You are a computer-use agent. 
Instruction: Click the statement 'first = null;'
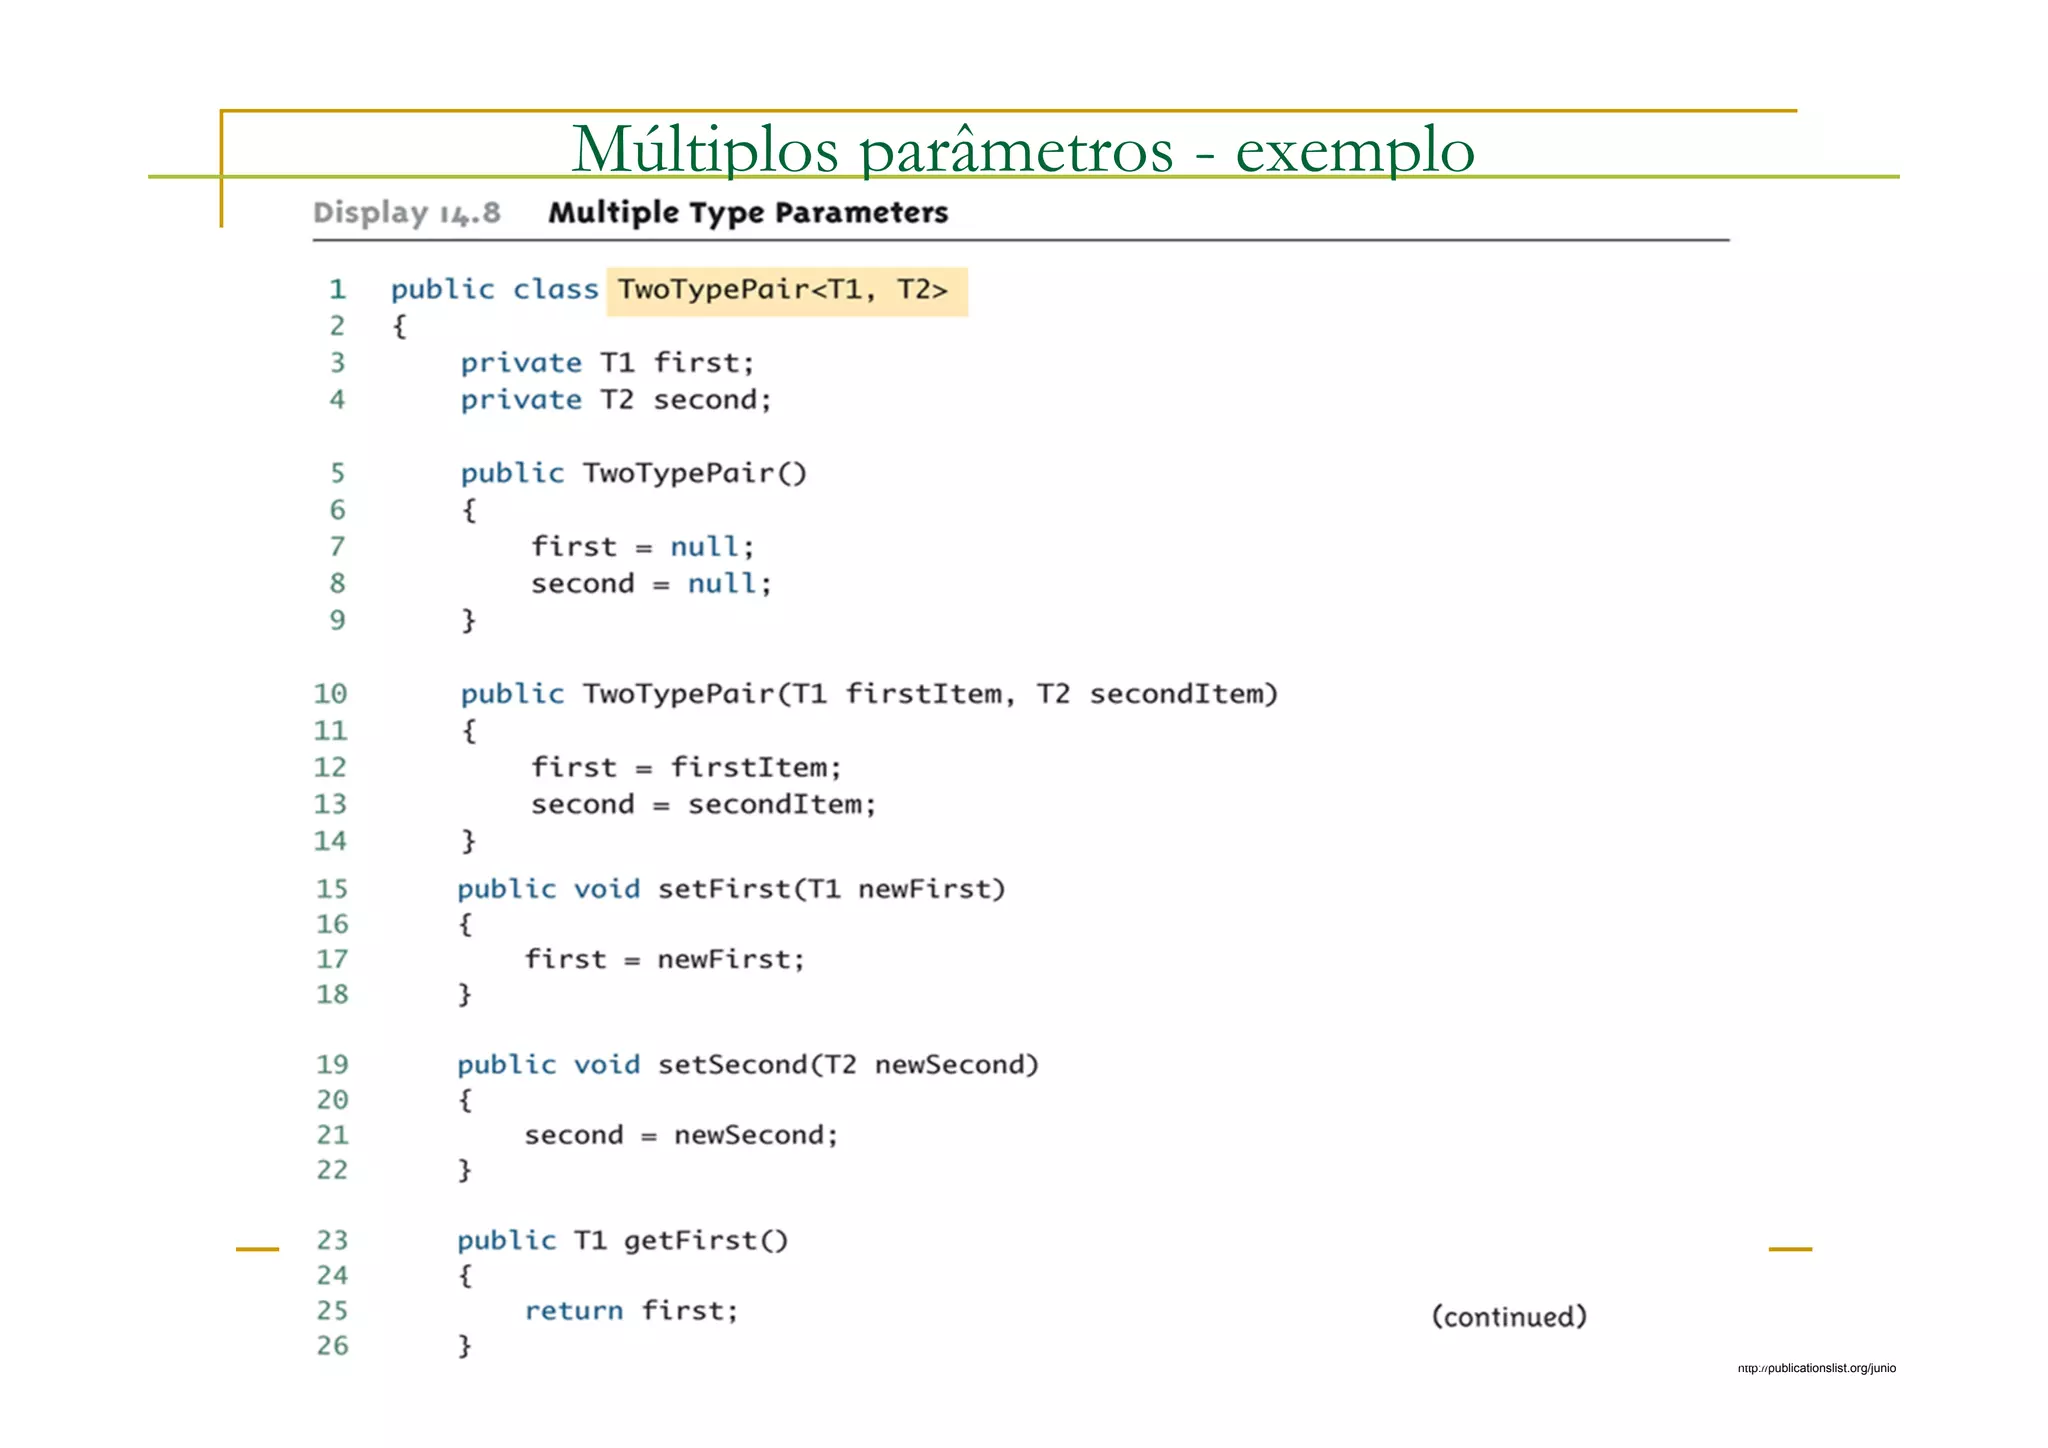pos(642,547)
